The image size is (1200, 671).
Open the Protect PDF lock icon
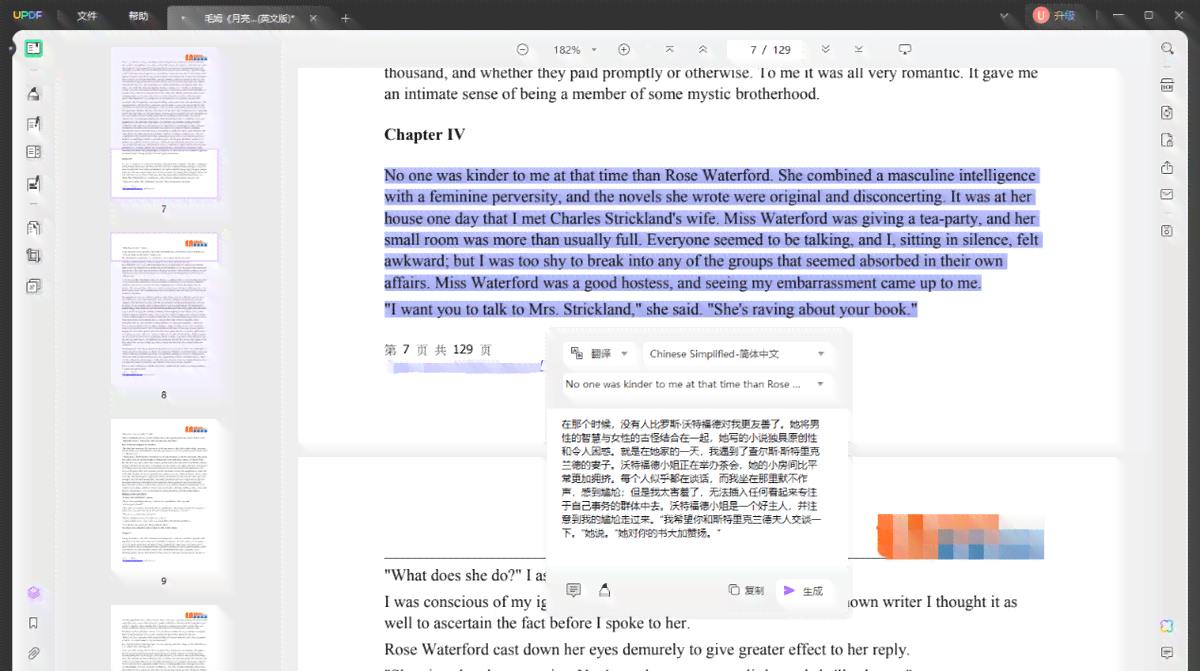(1167, 140)
